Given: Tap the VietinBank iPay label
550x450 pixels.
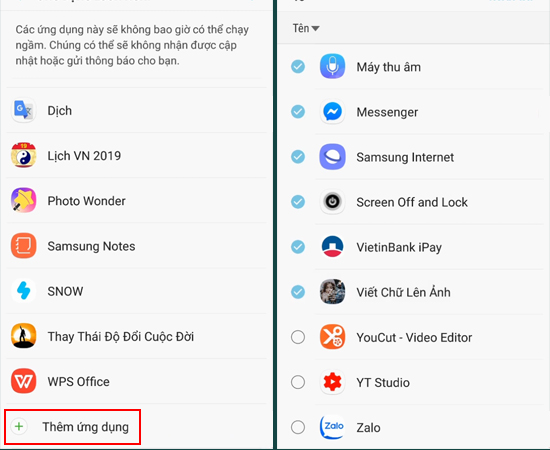Looking at the screenshot, I should (399, 247).
